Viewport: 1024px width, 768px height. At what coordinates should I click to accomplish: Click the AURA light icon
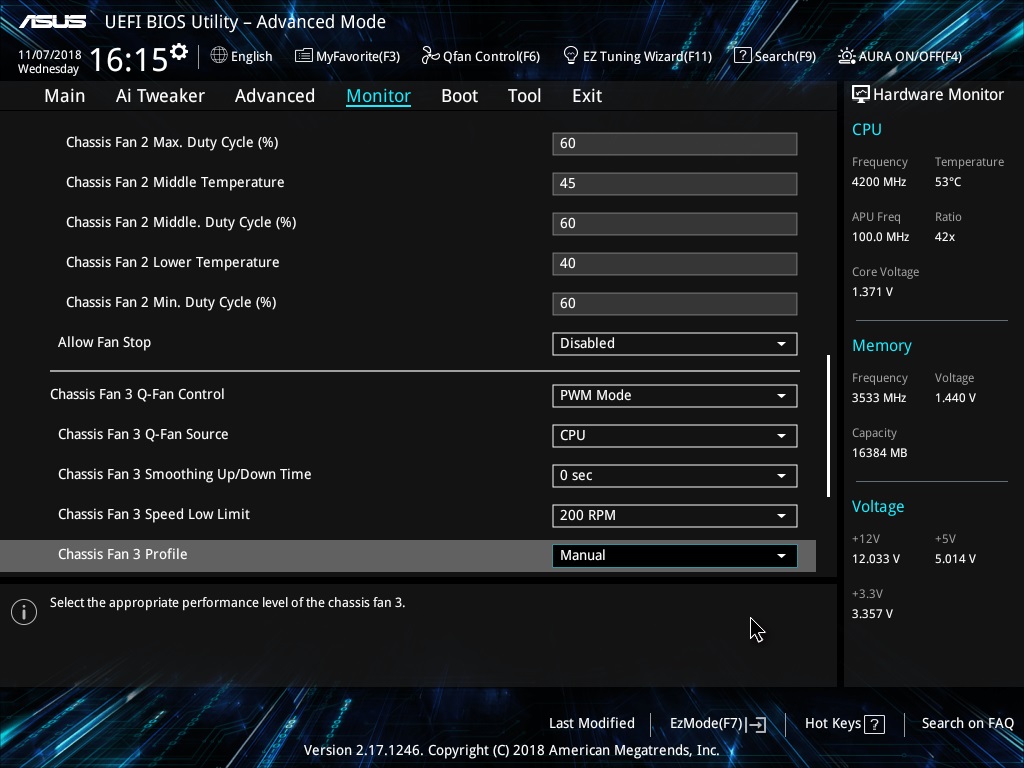846,56
